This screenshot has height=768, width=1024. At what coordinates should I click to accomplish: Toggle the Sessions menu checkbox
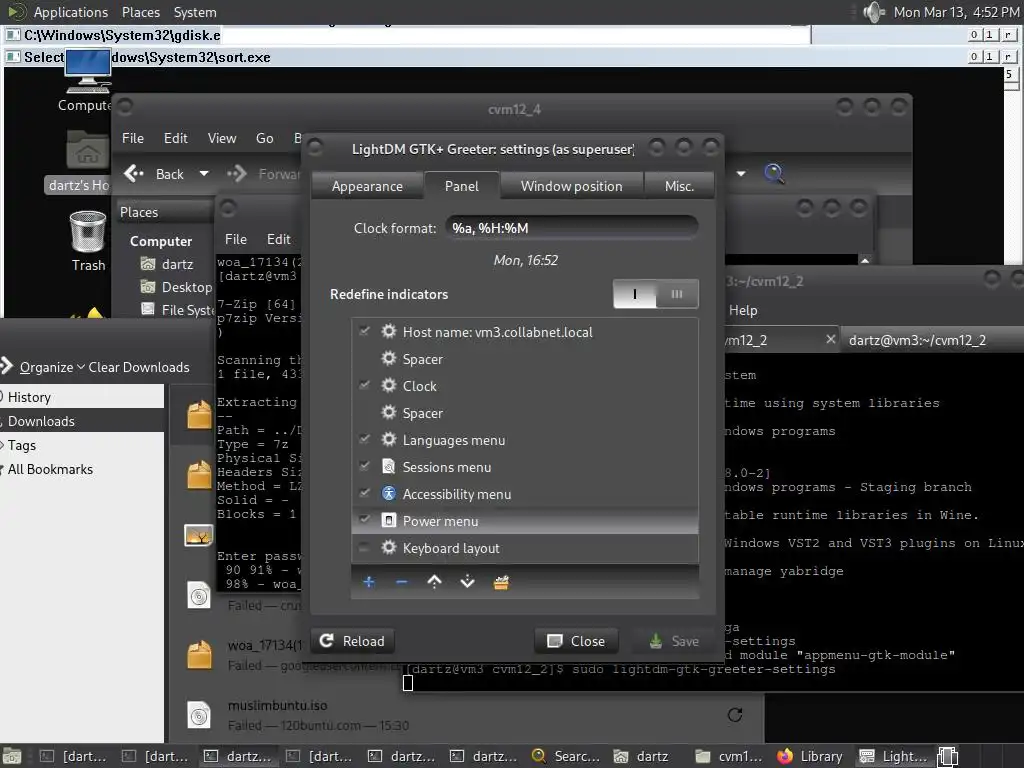(364, 466)
